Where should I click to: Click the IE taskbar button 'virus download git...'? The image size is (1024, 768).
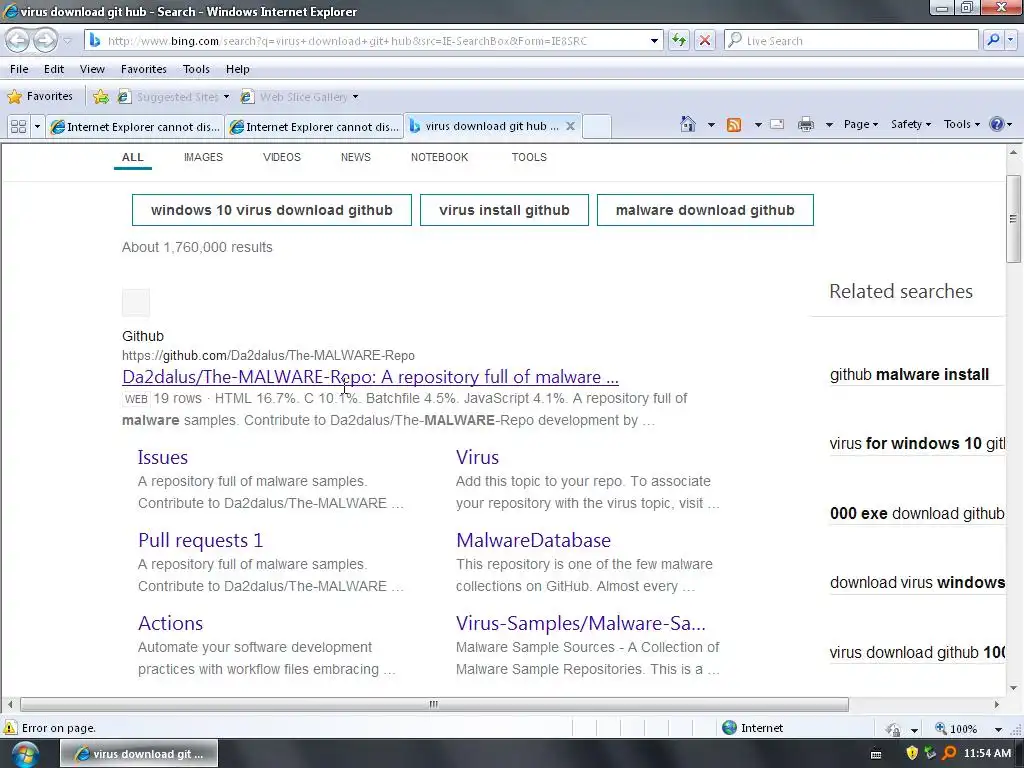(x=138, y=754)
